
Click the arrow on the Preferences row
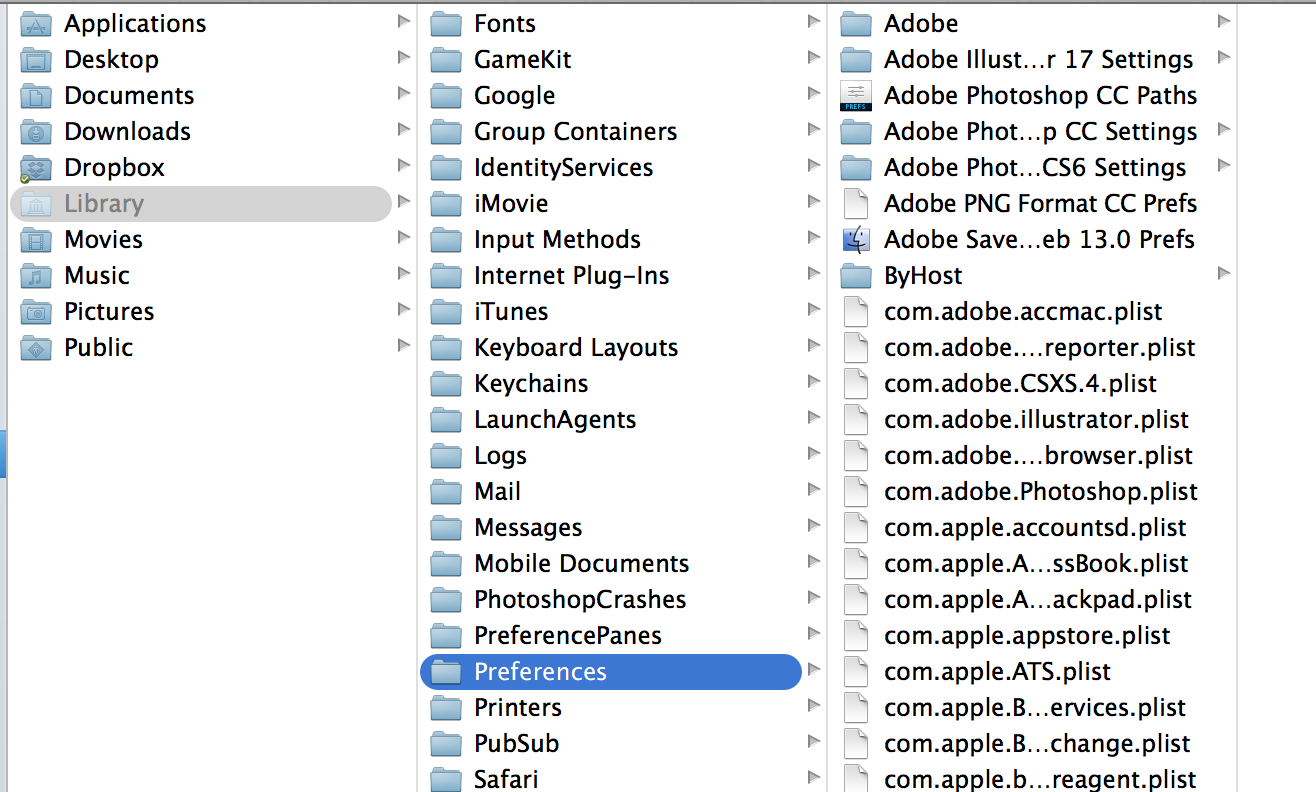814,670
